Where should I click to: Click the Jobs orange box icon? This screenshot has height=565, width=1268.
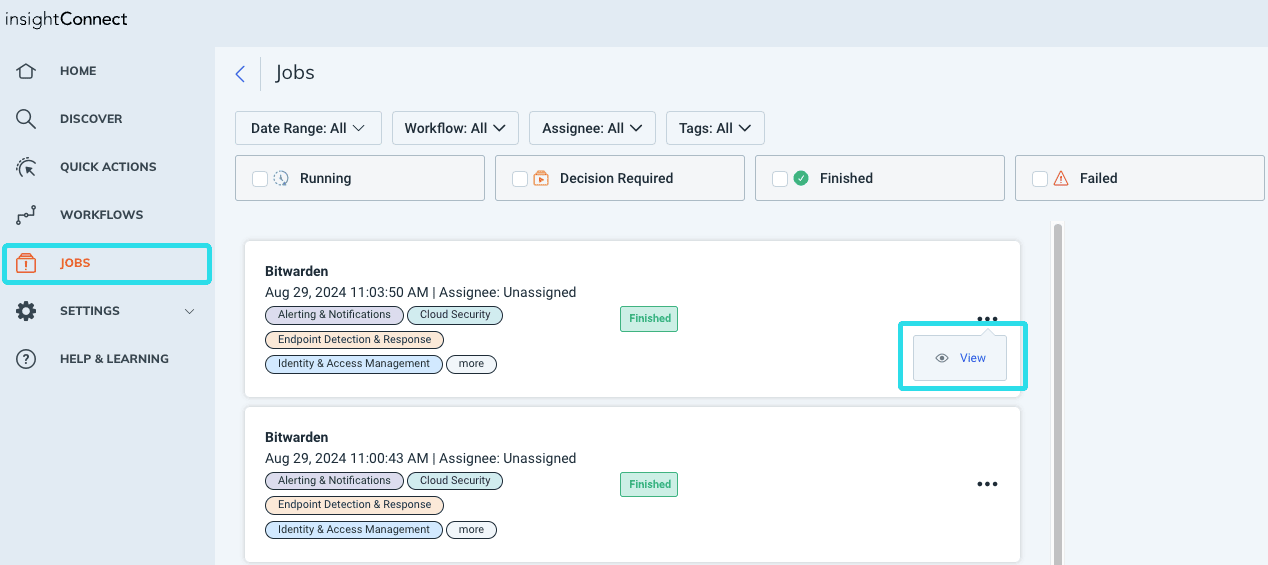pos(26,263)
